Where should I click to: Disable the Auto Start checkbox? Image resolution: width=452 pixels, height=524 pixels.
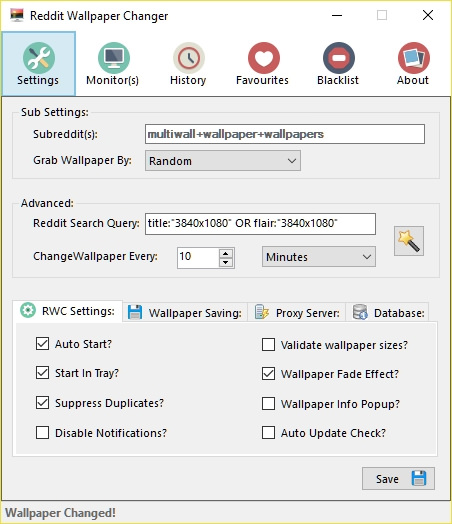click(x=42, y=344)
